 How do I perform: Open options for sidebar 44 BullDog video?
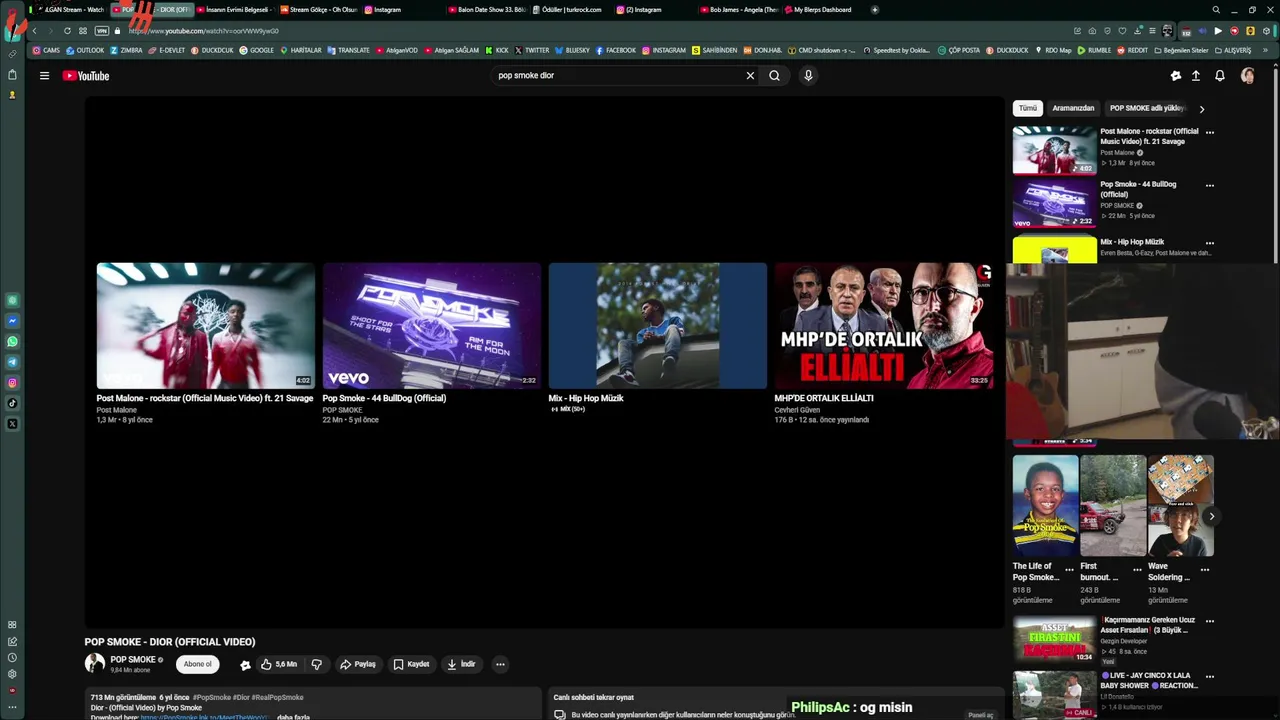click(1210, 185)
